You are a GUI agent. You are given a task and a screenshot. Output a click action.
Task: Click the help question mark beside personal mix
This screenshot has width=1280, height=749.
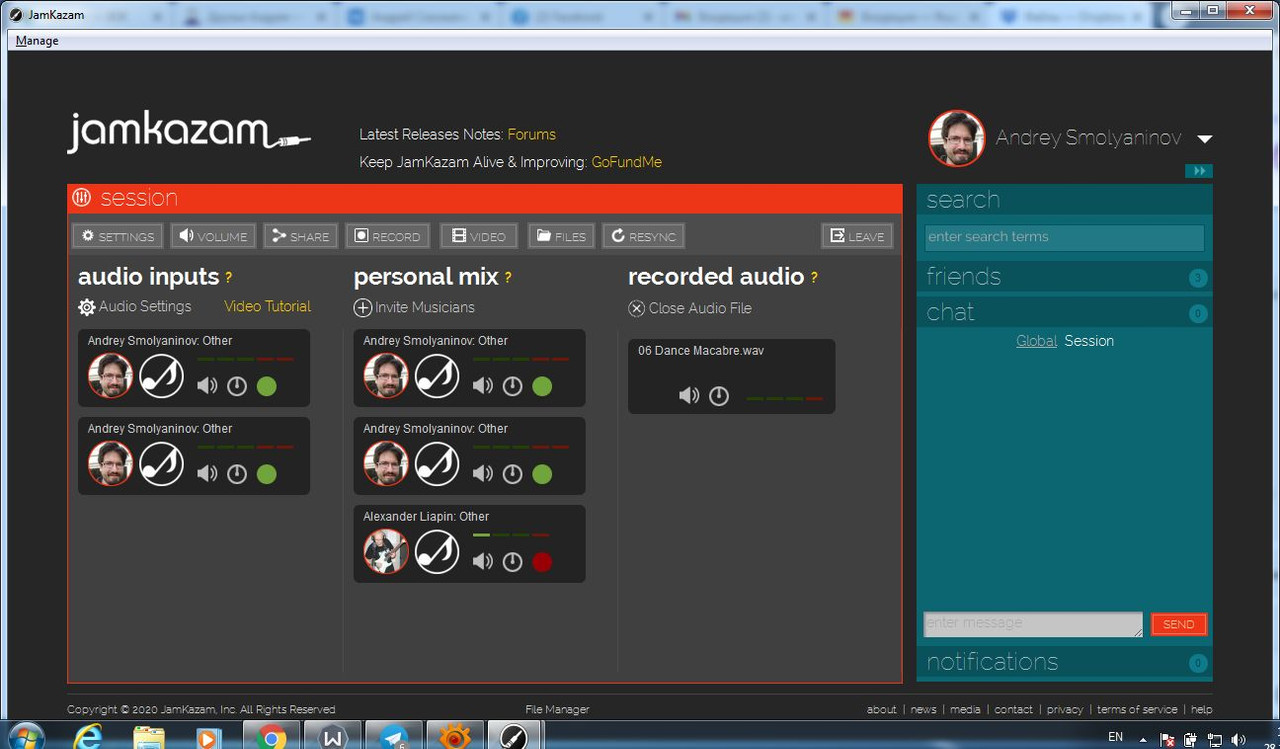(x=508, y=278)
